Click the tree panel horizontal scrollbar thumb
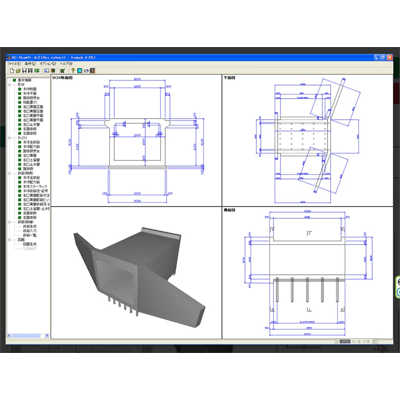Viewport: 400px width, 400px height. pos(25,335)
